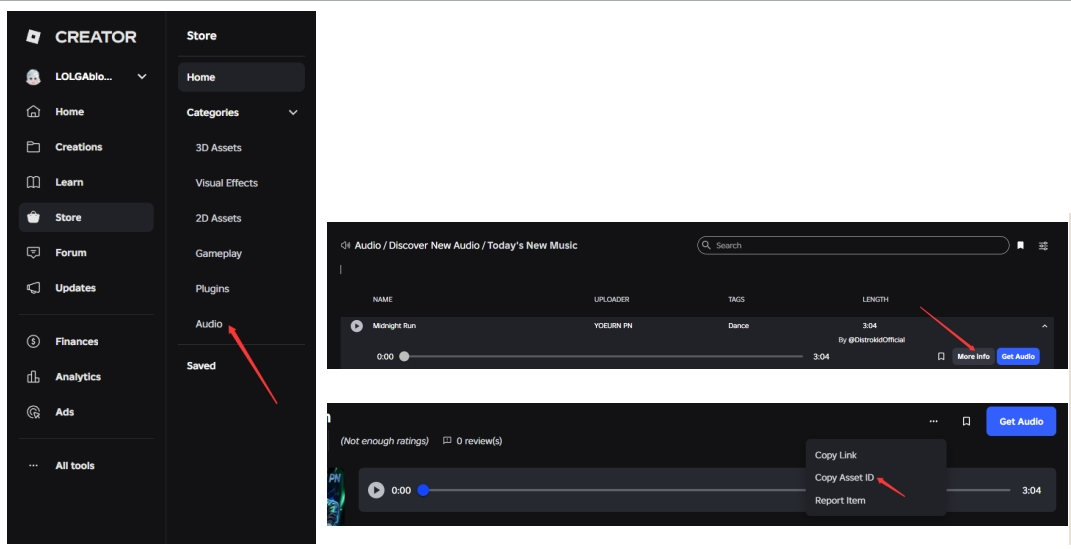Open the @DistrokidOfficial profile link
Screen dimensions: 1071x549
pos(876,340)
